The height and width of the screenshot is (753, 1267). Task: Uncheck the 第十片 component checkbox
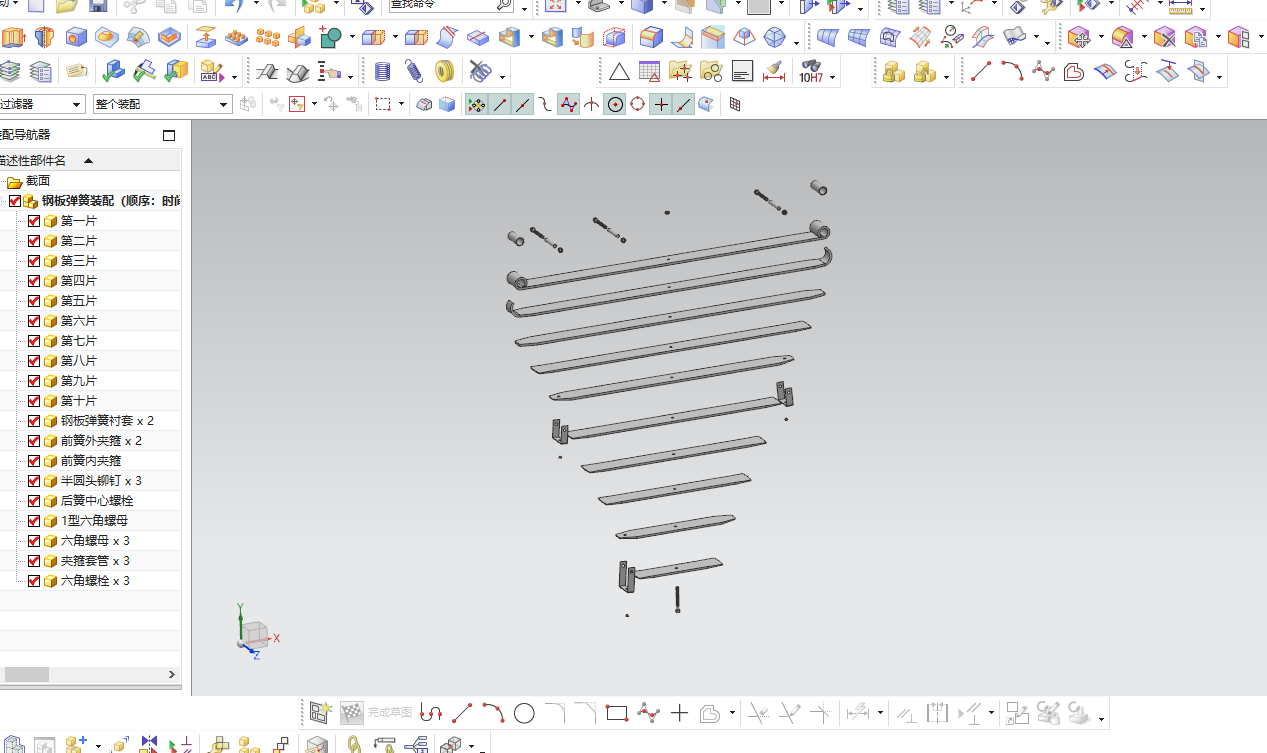(34, 401)
